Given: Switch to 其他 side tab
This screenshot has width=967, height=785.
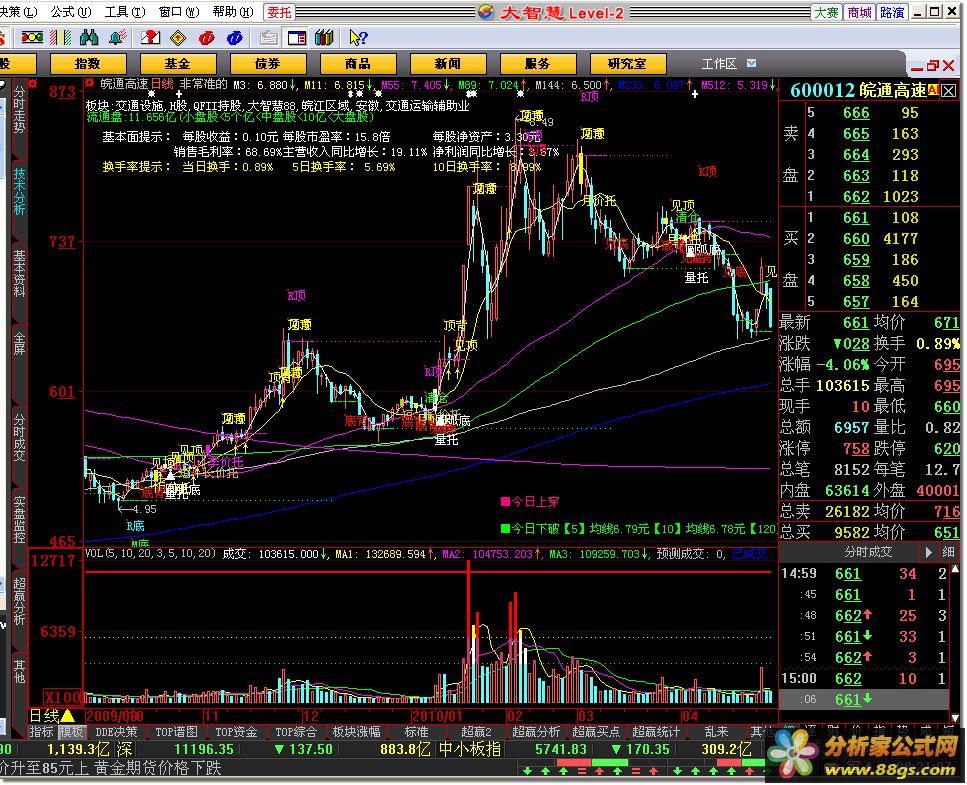Looking at the screenshot, I should point(19,671).
